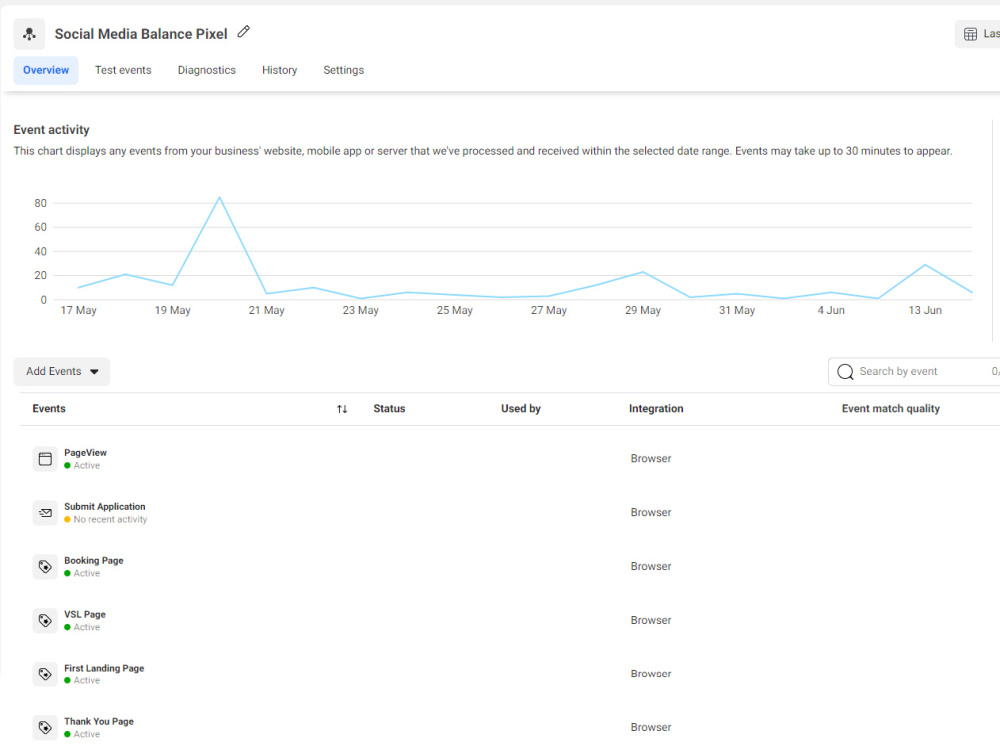Focus the Search by event field
The height and width of the screenshot is (750, 1000).
click(x=914, y=372)
